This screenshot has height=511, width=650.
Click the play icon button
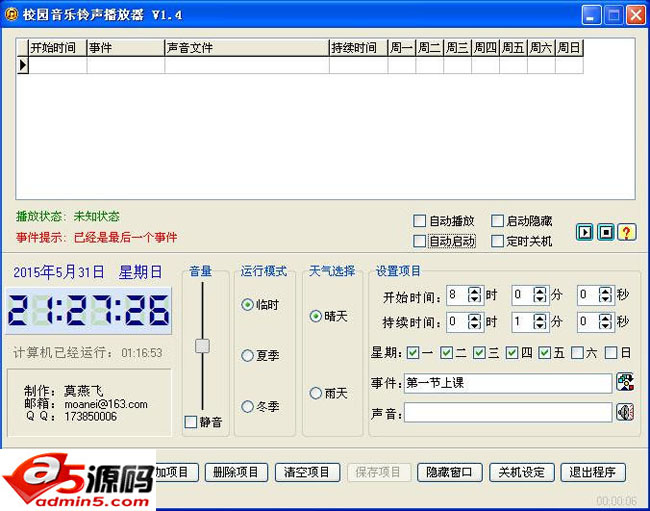pyautogui.click(x=585, y=232)
